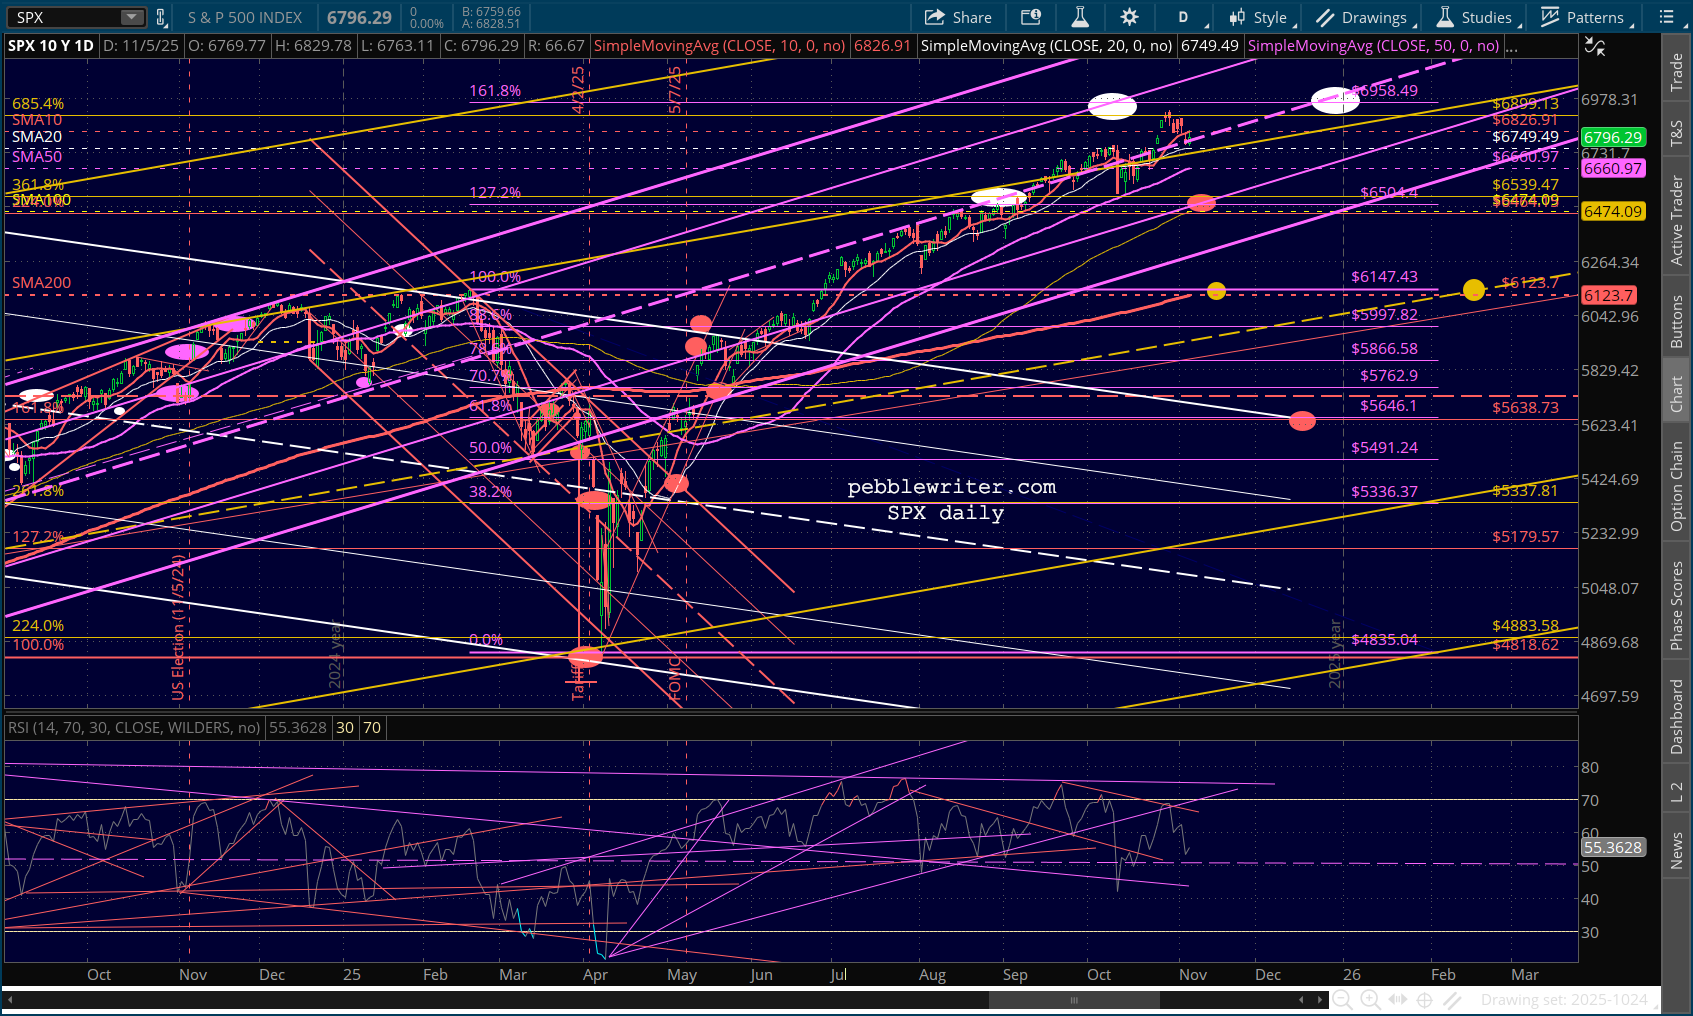Open the Studies menu
Image resolution: width=1693 pixels, height=1016 pixels.
(x=1478, y=17)
